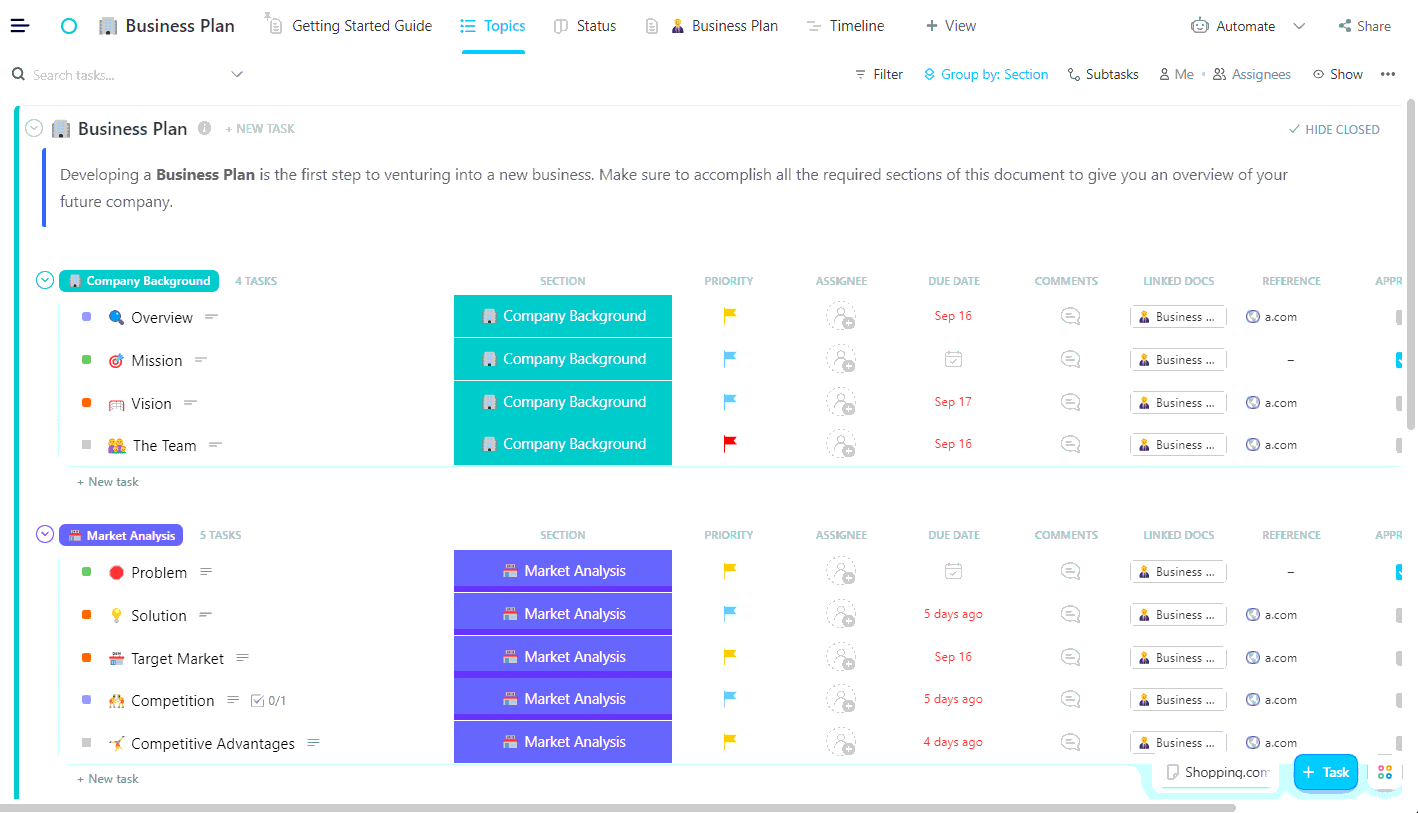Click the info icon beside Business Plan title

(204, 128)
